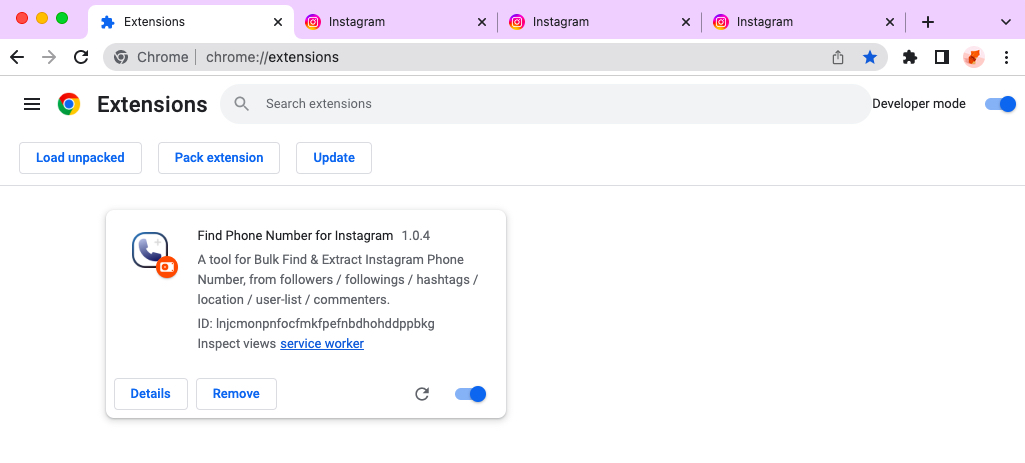Click the browser Reload page button
This screenshot has height=463, width=1025.
[81, 57]
